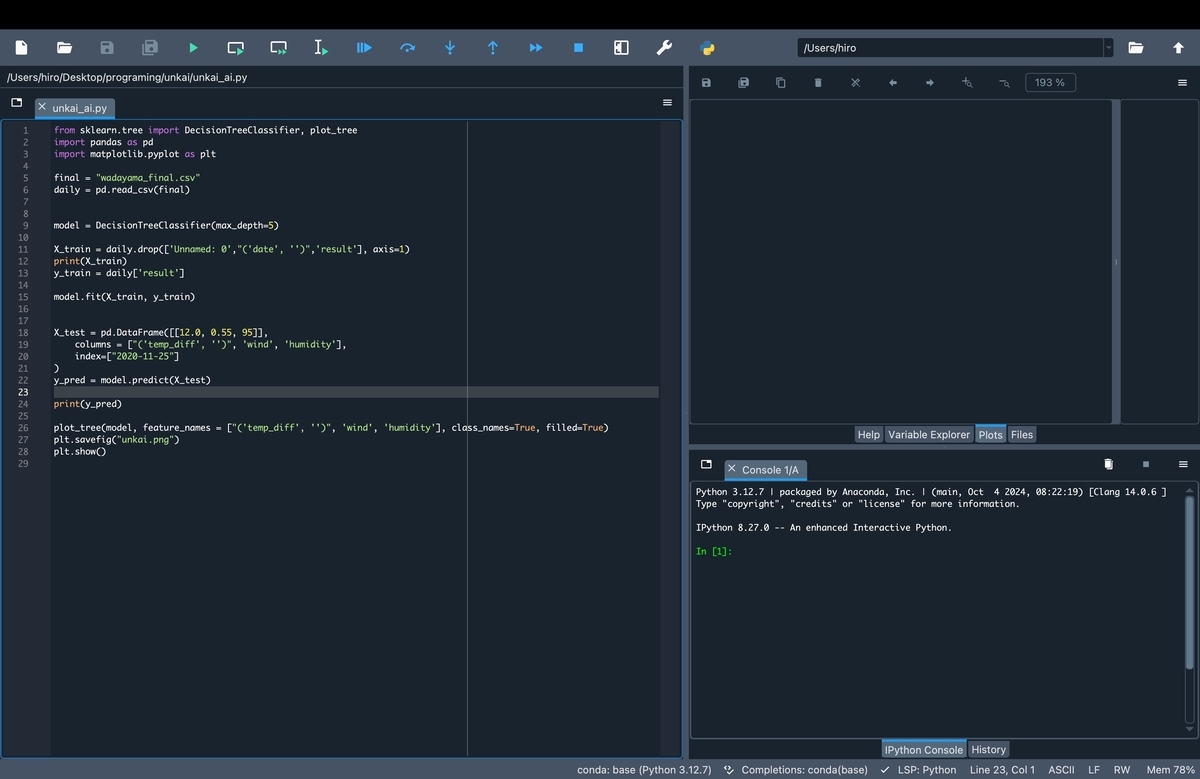Select the Console 1/A tab
The image size is (1200, 779).
click(764, 469)
